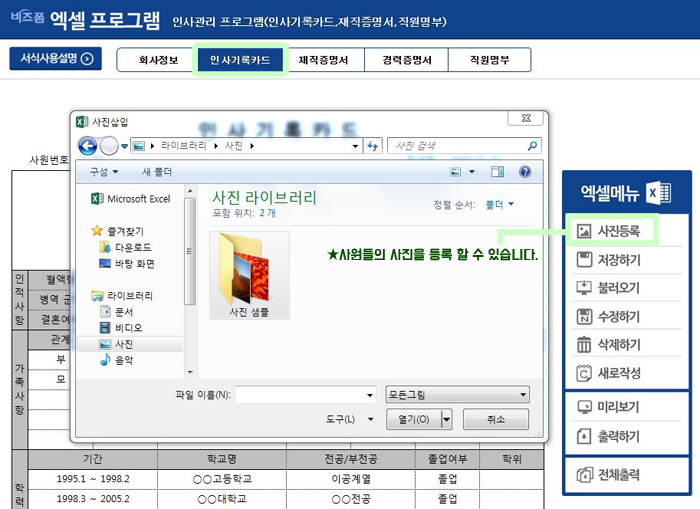Expand the 파일 이름 combo box arrow
The width and height of the screenshot is (700, 509).
370,395
